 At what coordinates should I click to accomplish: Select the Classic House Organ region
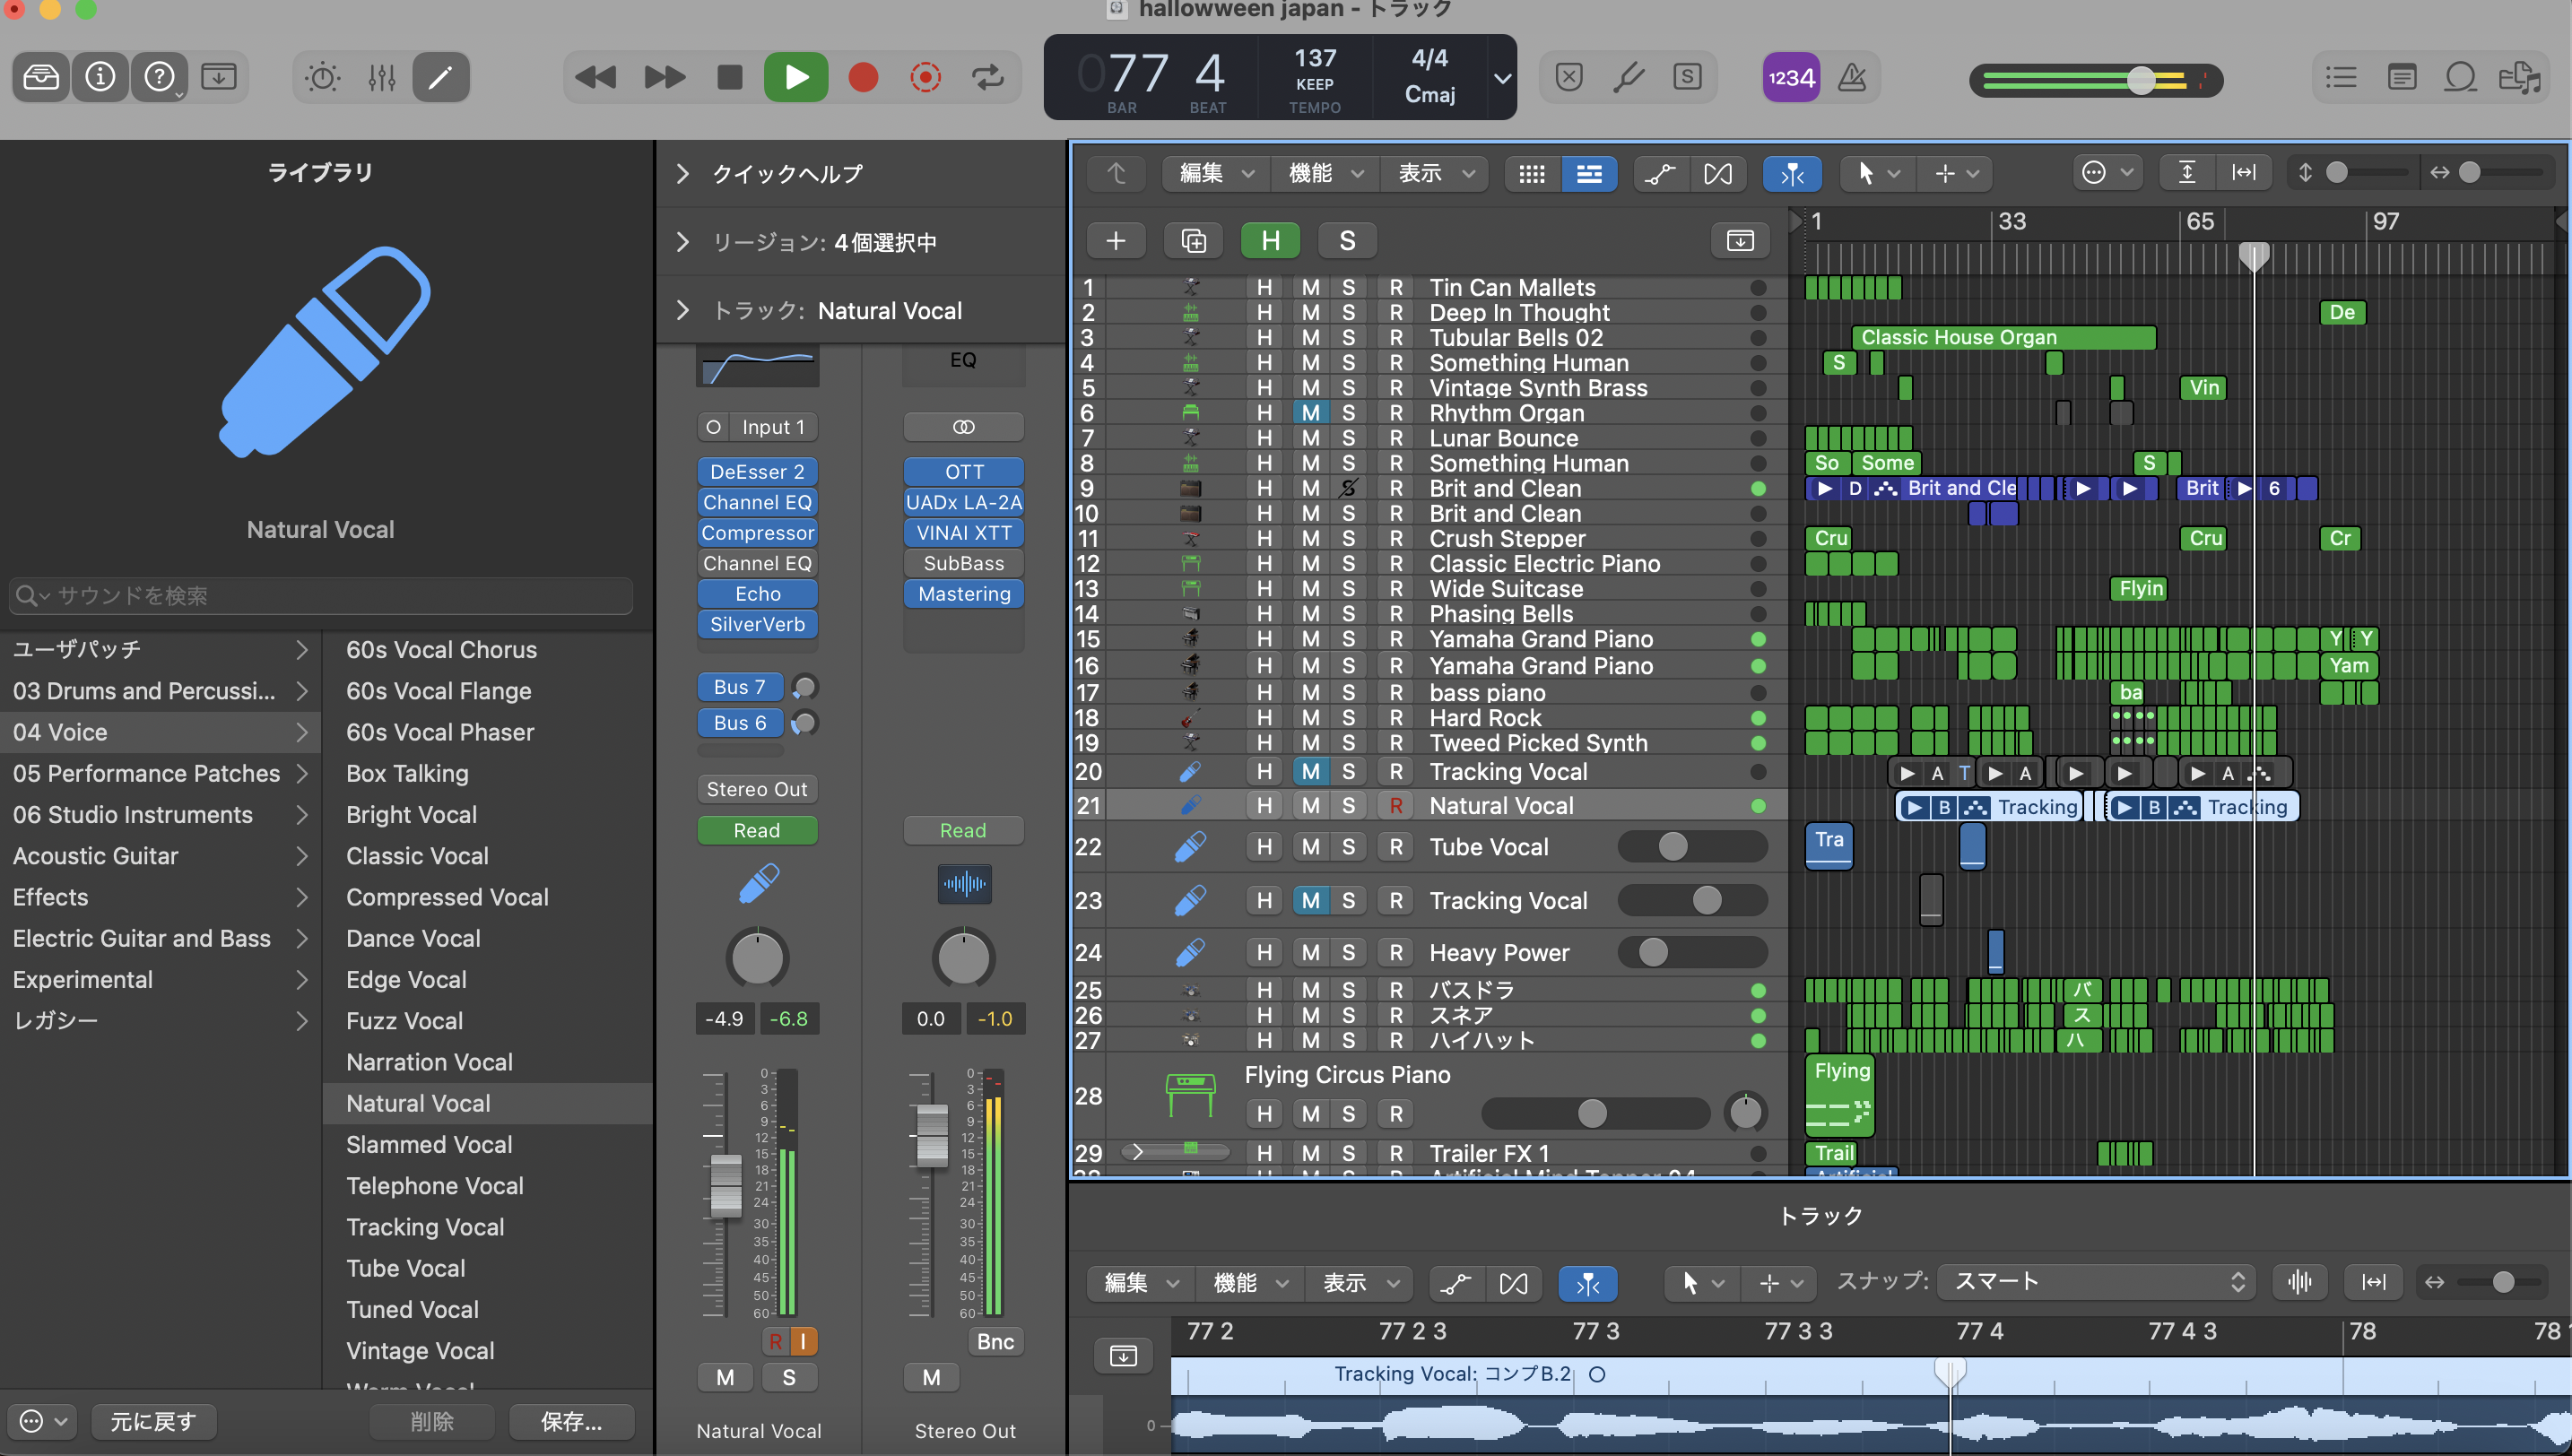[2003, 337]
